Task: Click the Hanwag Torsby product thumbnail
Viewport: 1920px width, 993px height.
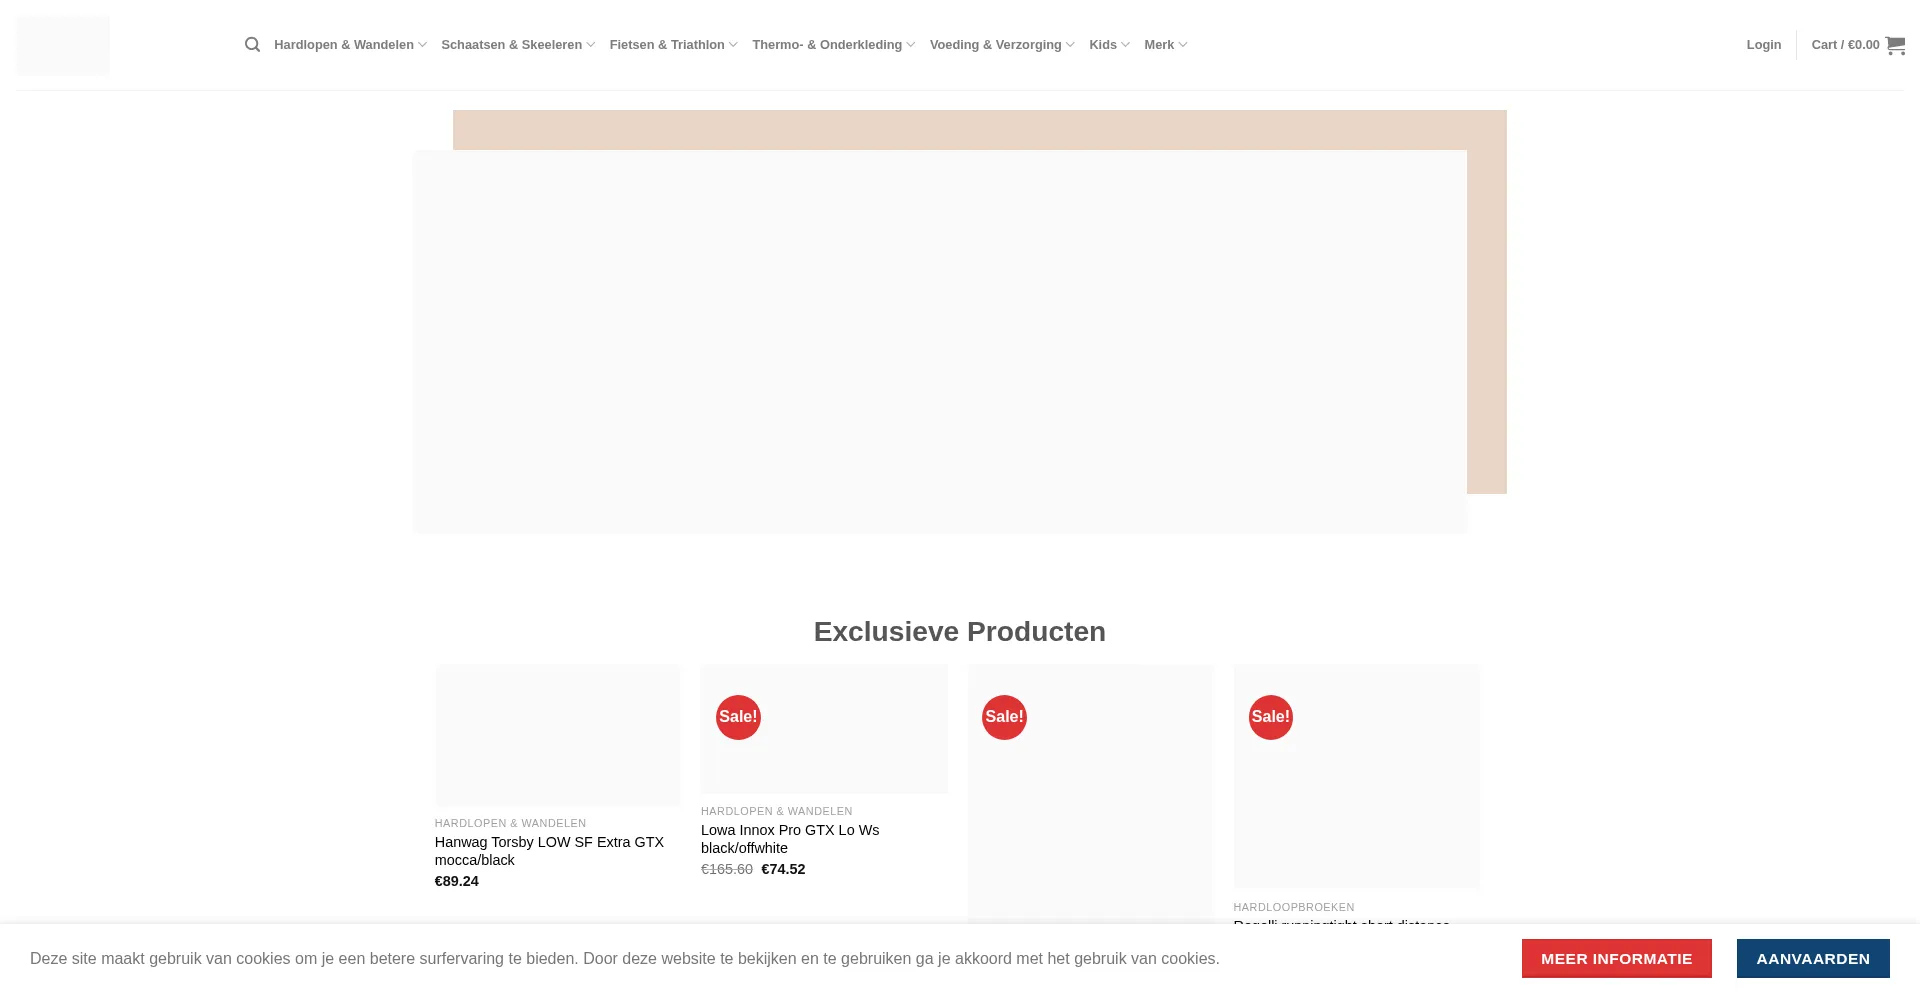Action: pyautogui.click(x=557, y=735)
